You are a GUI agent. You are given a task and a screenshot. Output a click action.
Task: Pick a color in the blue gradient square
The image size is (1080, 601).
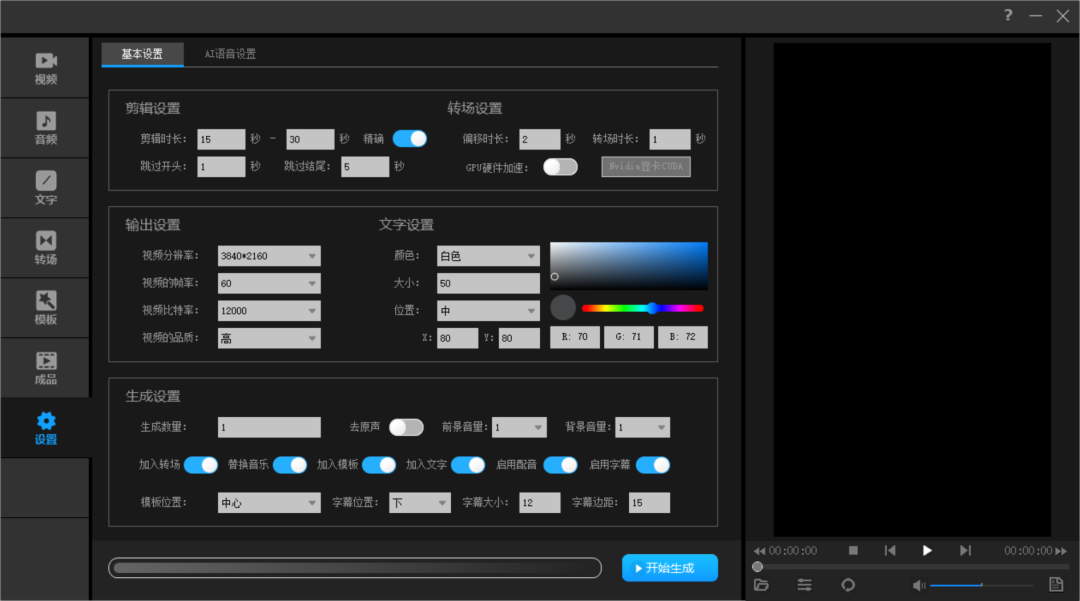tap(629, 266)
